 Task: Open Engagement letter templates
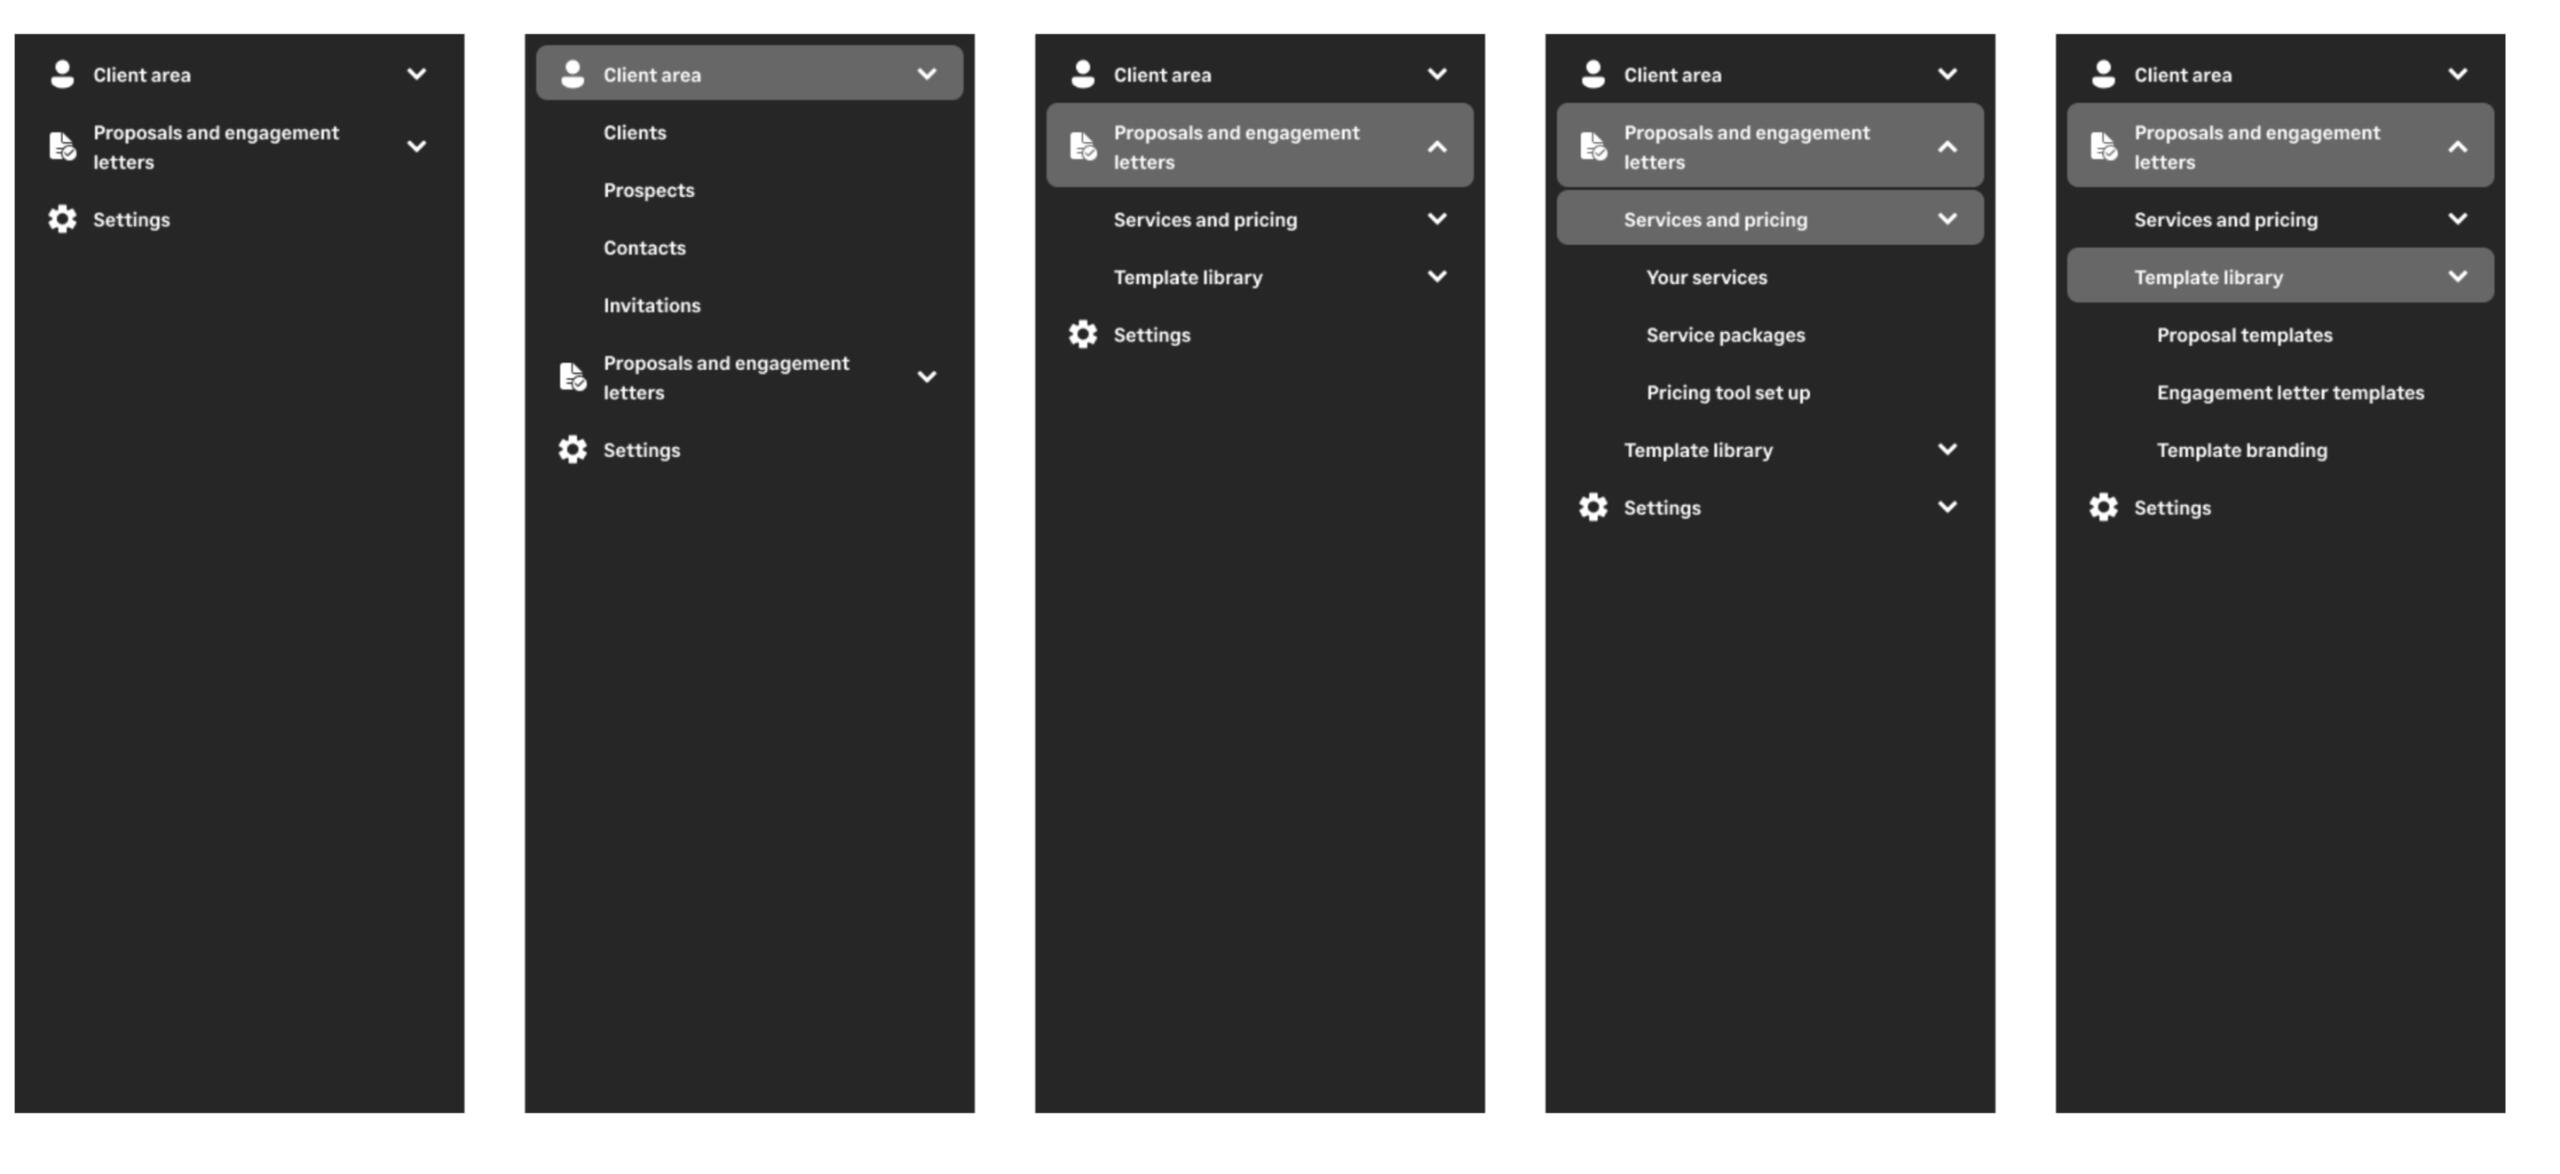point(2290,392)
